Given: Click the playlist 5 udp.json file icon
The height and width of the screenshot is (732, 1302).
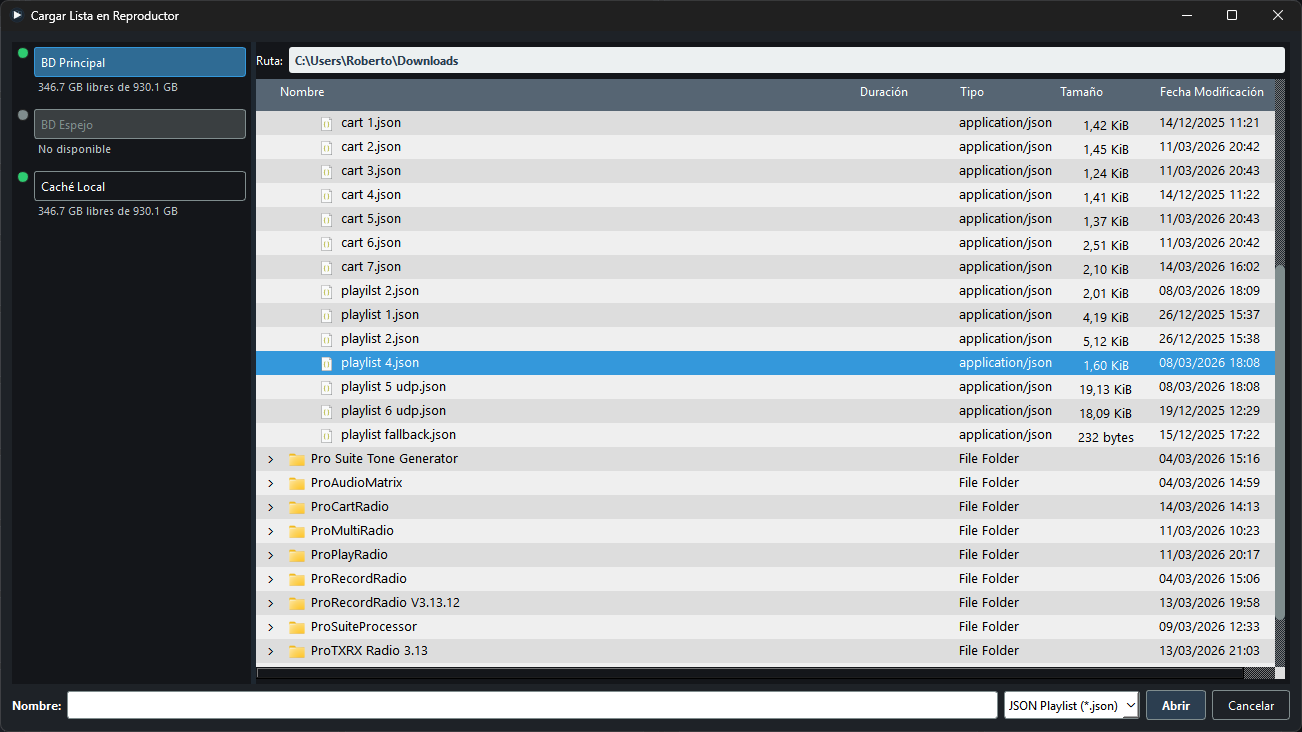Looking at the screenshot, I should pyautogui.click(x=326, y=387).
